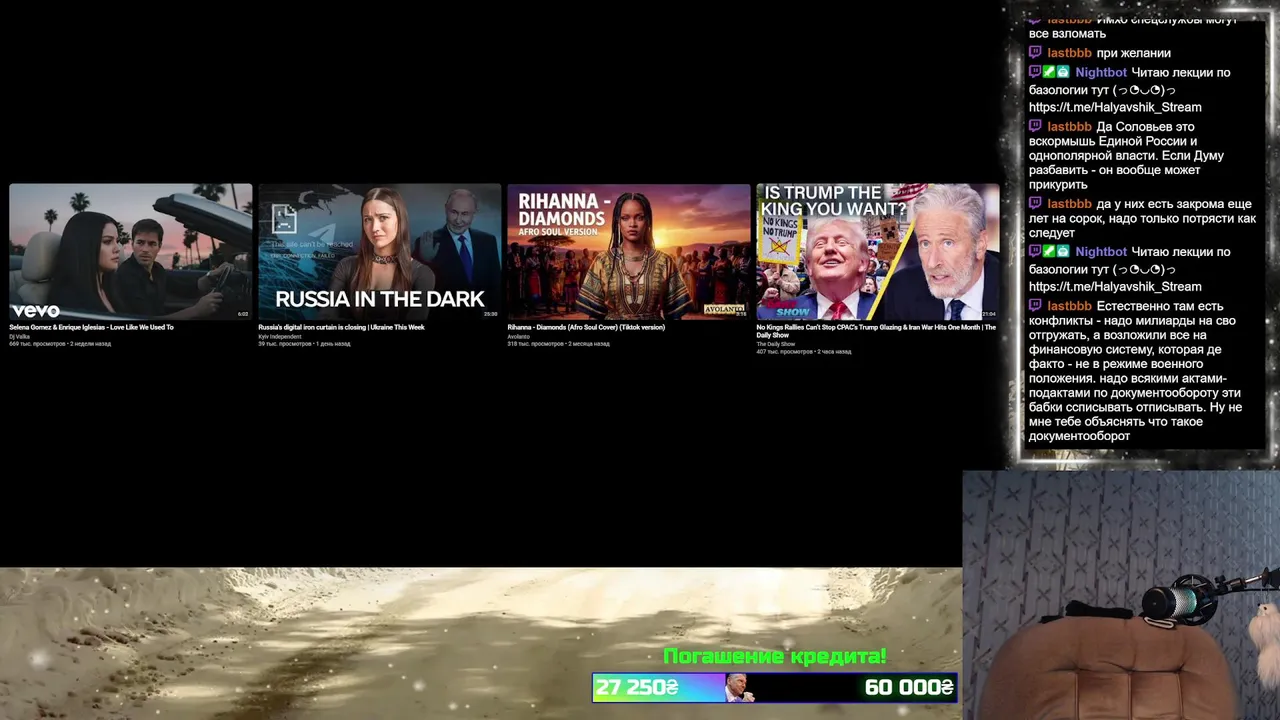Click the '27 250₴' collected amount
Viewport: 1280px width, 720px height.
pos(637,687)
